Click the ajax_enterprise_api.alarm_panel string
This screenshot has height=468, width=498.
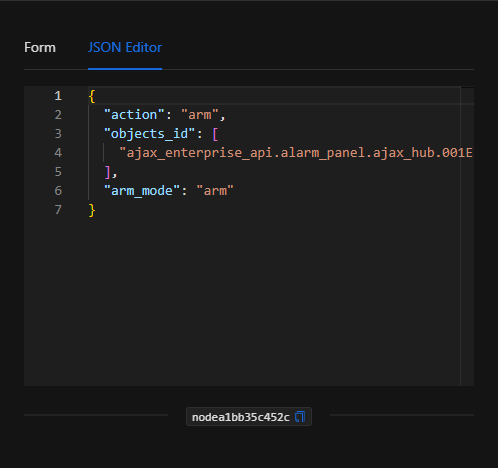click(x=296, y=153)
